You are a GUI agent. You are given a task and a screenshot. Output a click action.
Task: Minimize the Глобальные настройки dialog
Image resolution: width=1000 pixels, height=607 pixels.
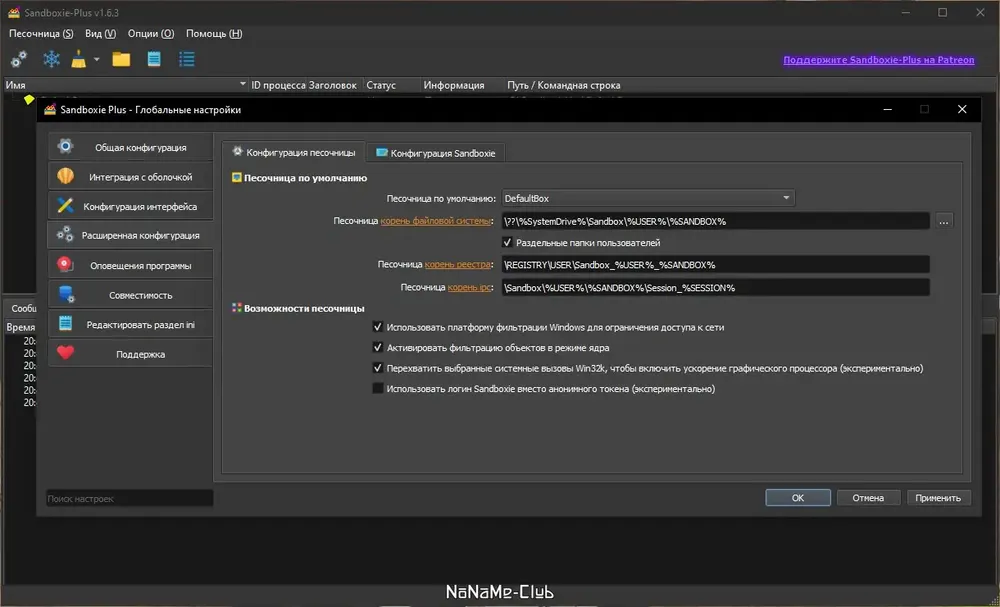point(887,110)
